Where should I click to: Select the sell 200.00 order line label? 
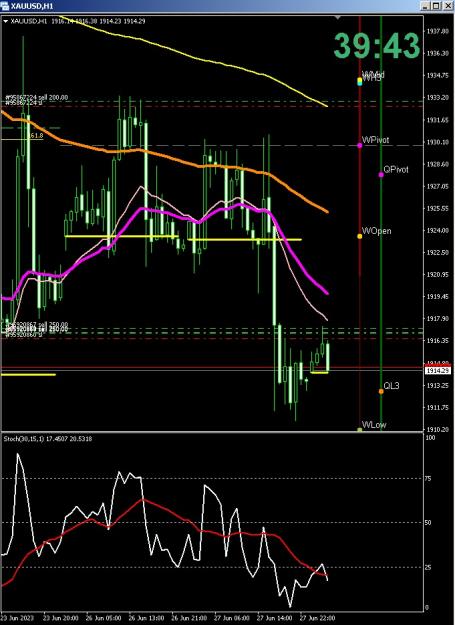(x=37, y=98)
